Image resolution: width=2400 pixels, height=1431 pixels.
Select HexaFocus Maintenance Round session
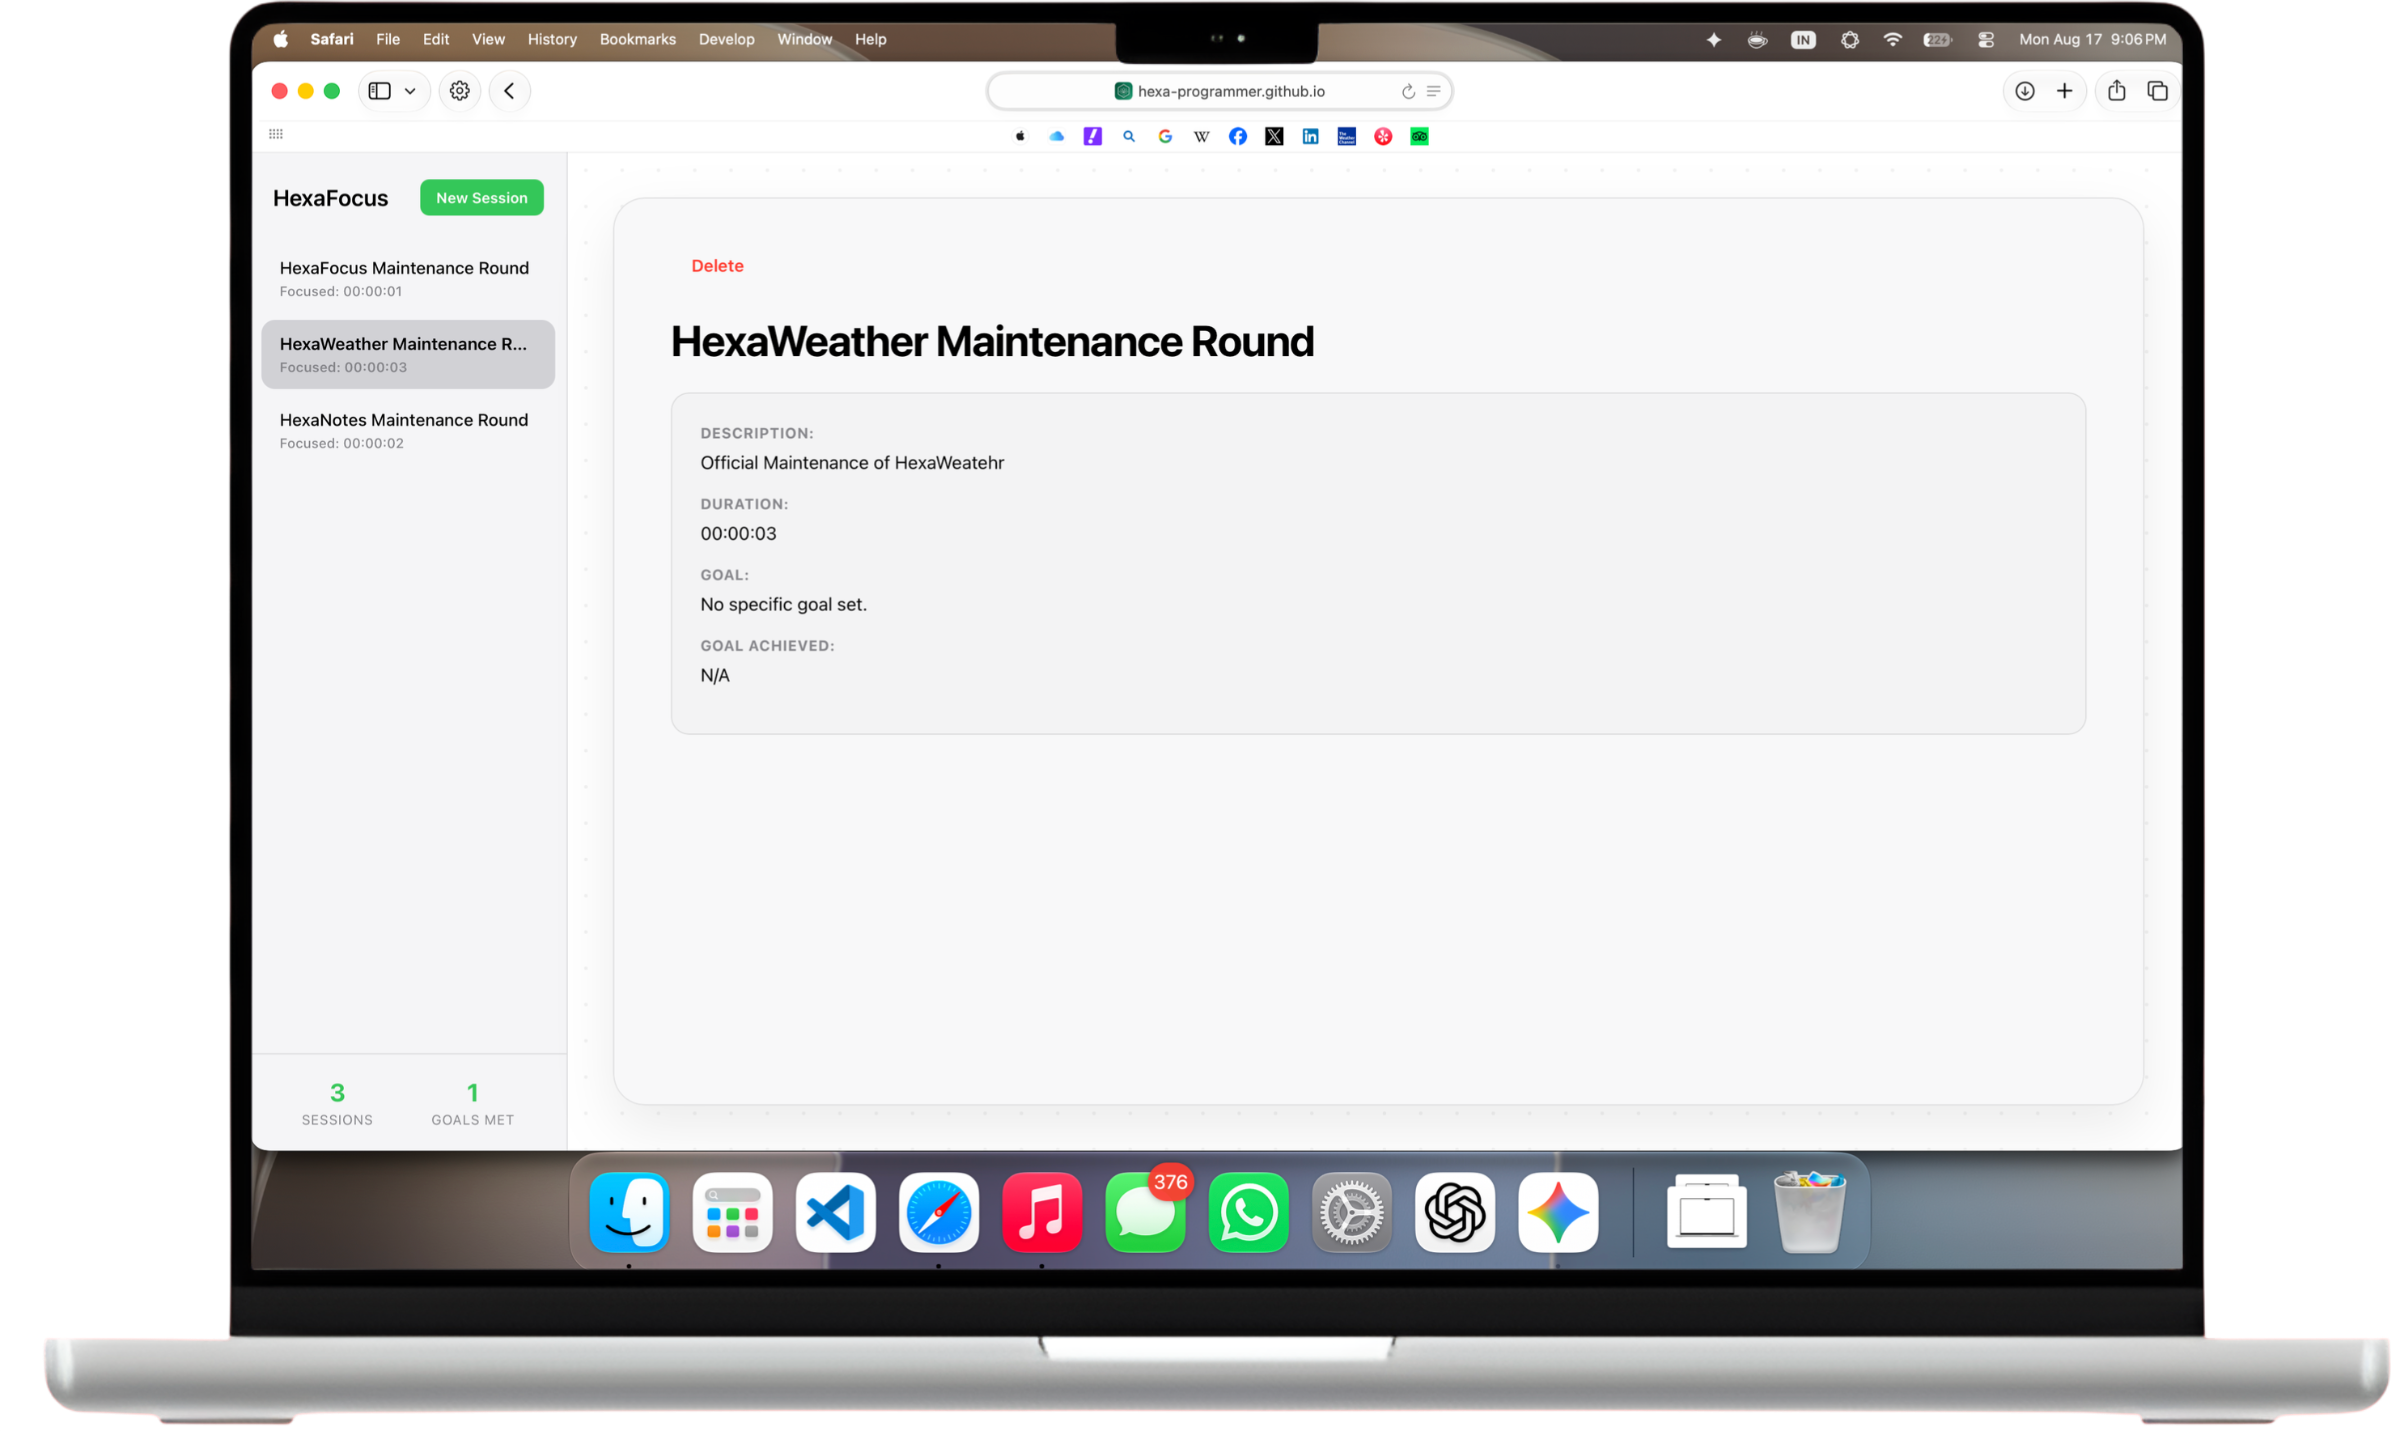click(408, 279)
